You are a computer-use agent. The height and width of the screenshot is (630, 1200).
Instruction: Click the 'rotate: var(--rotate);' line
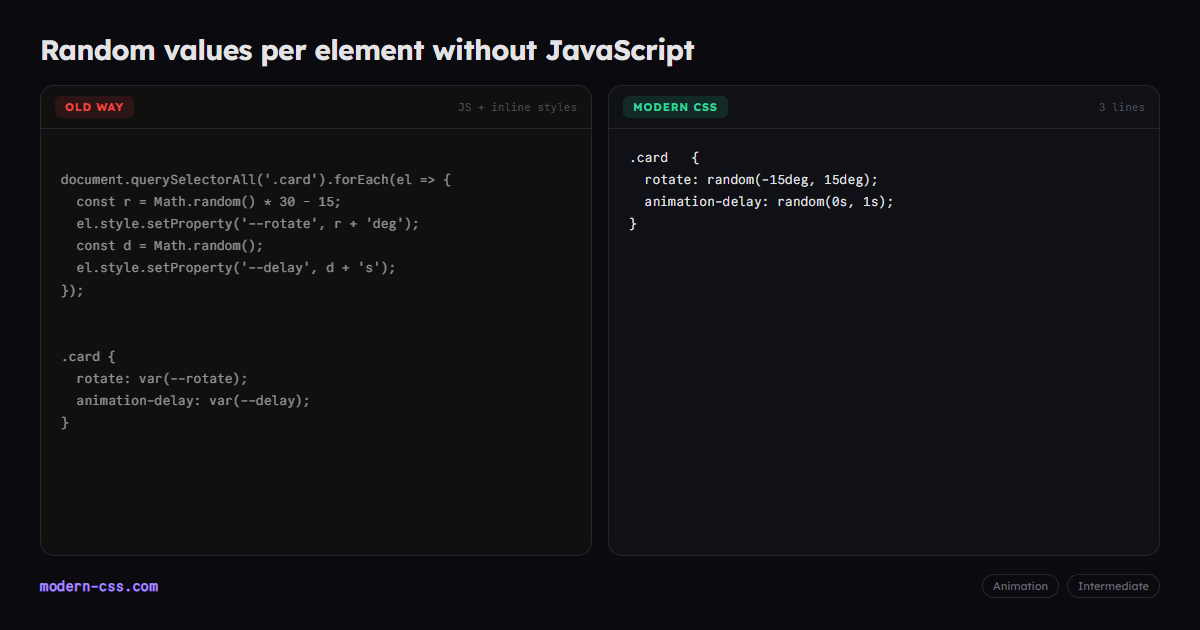pos(162,378)
